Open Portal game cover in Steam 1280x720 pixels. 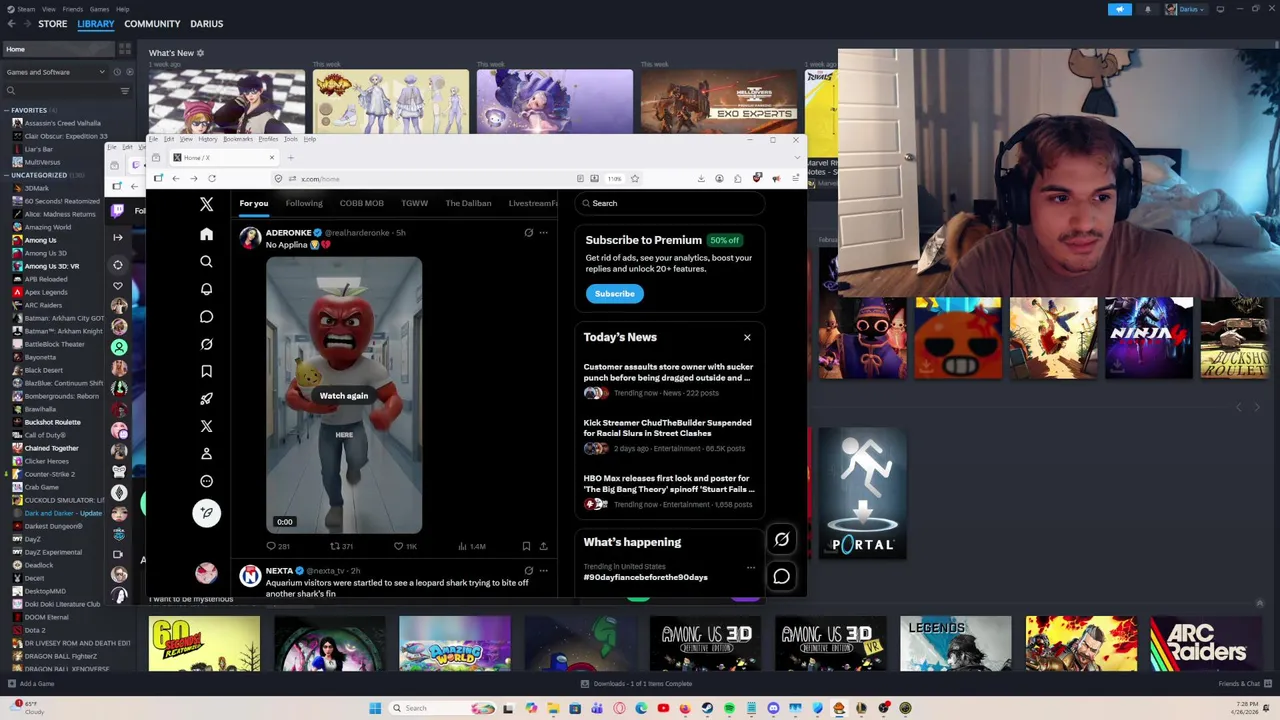(x=862, y=494)
